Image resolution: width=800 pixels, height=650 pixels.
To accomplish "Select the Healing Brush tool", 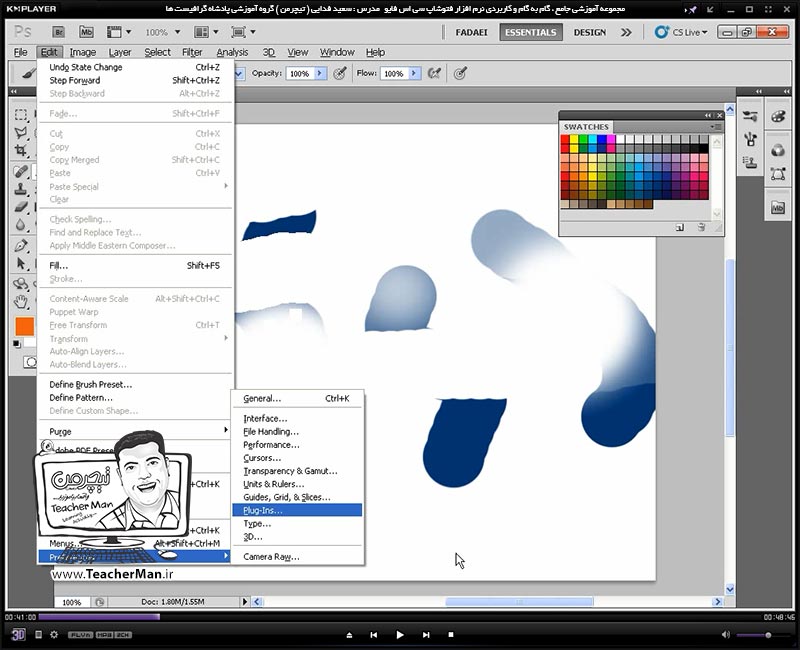I will (20, 171).
